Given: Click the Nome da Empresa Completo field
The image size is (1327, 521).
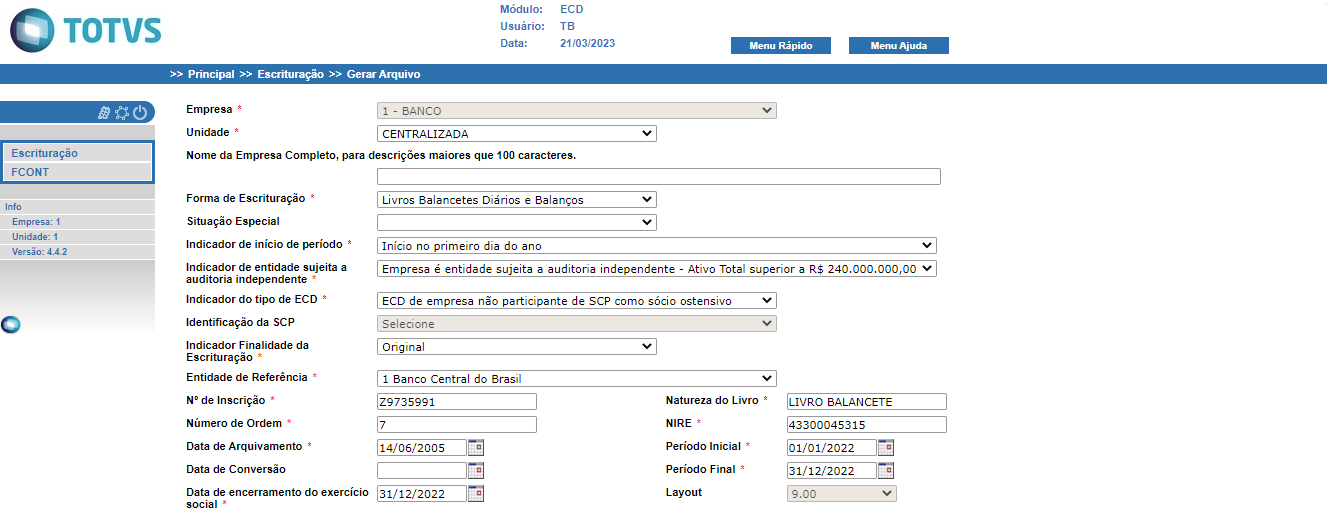Looking at the screenshot, I should pos(659,177).
